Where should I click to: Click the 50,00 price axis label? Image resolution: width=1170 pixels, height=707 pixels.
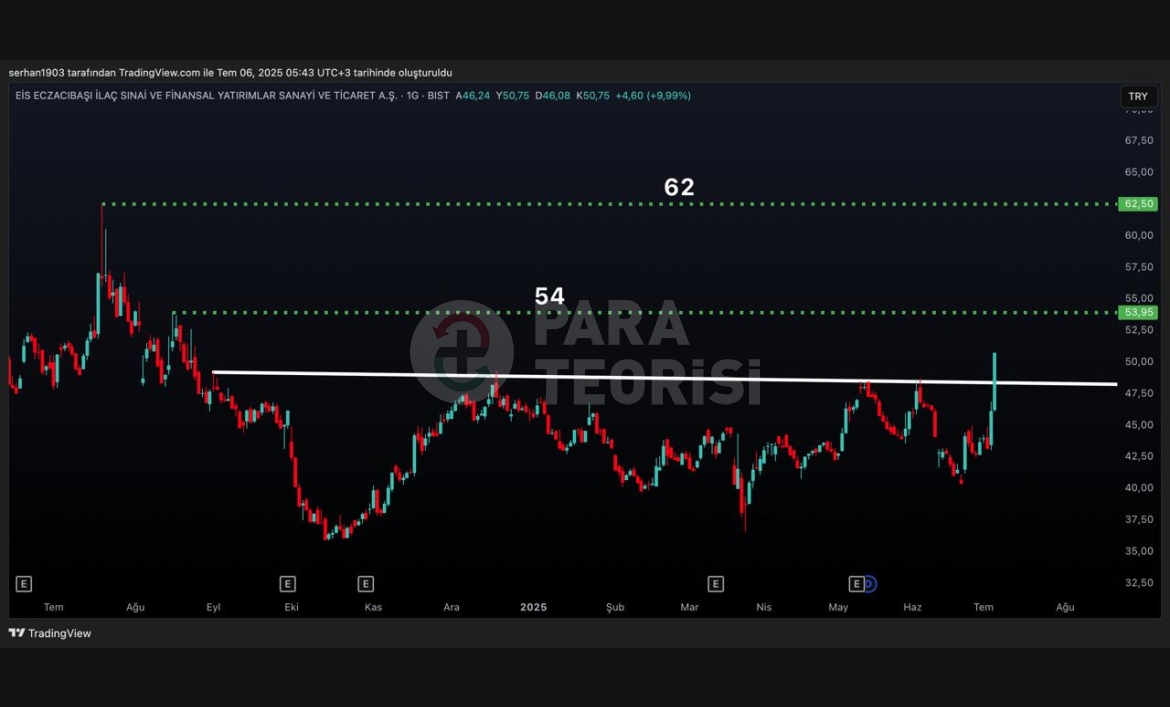(x=1139, y=362)
